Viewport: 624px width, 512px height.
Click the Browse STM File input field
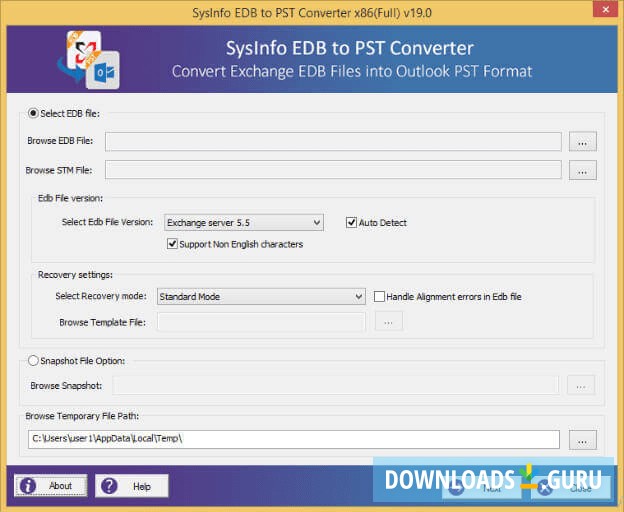(x=333, y=170)
